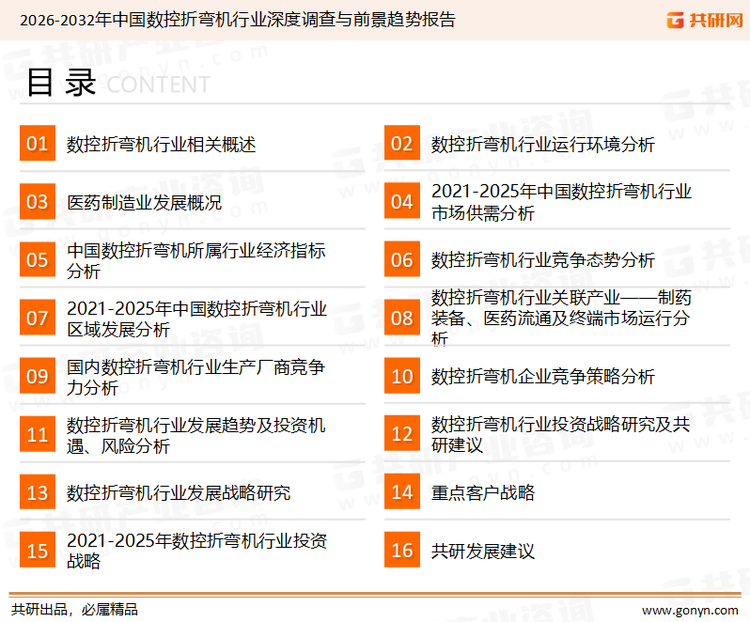The width and height of the screenshot is (750, 622).
Task: Select the 06 numbered badge
Action: [402, 260]
